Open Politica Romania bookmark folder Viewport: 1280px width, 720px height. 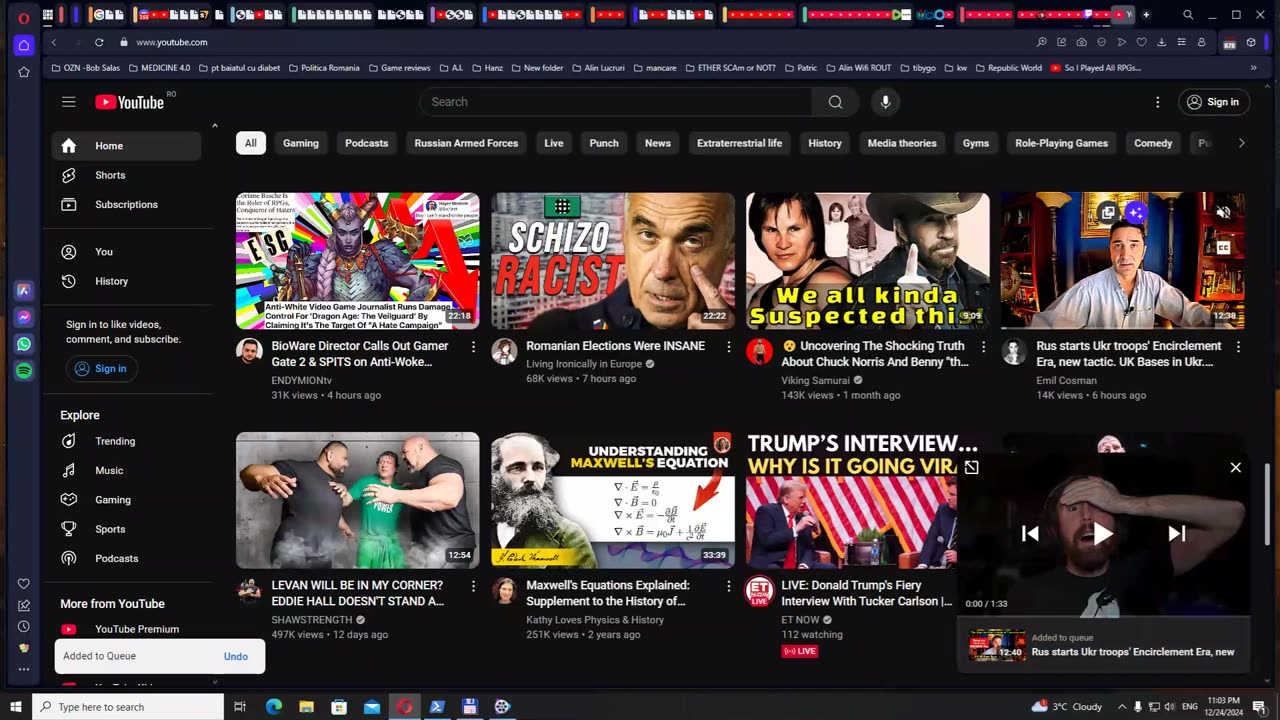click(x=324, y=68)
